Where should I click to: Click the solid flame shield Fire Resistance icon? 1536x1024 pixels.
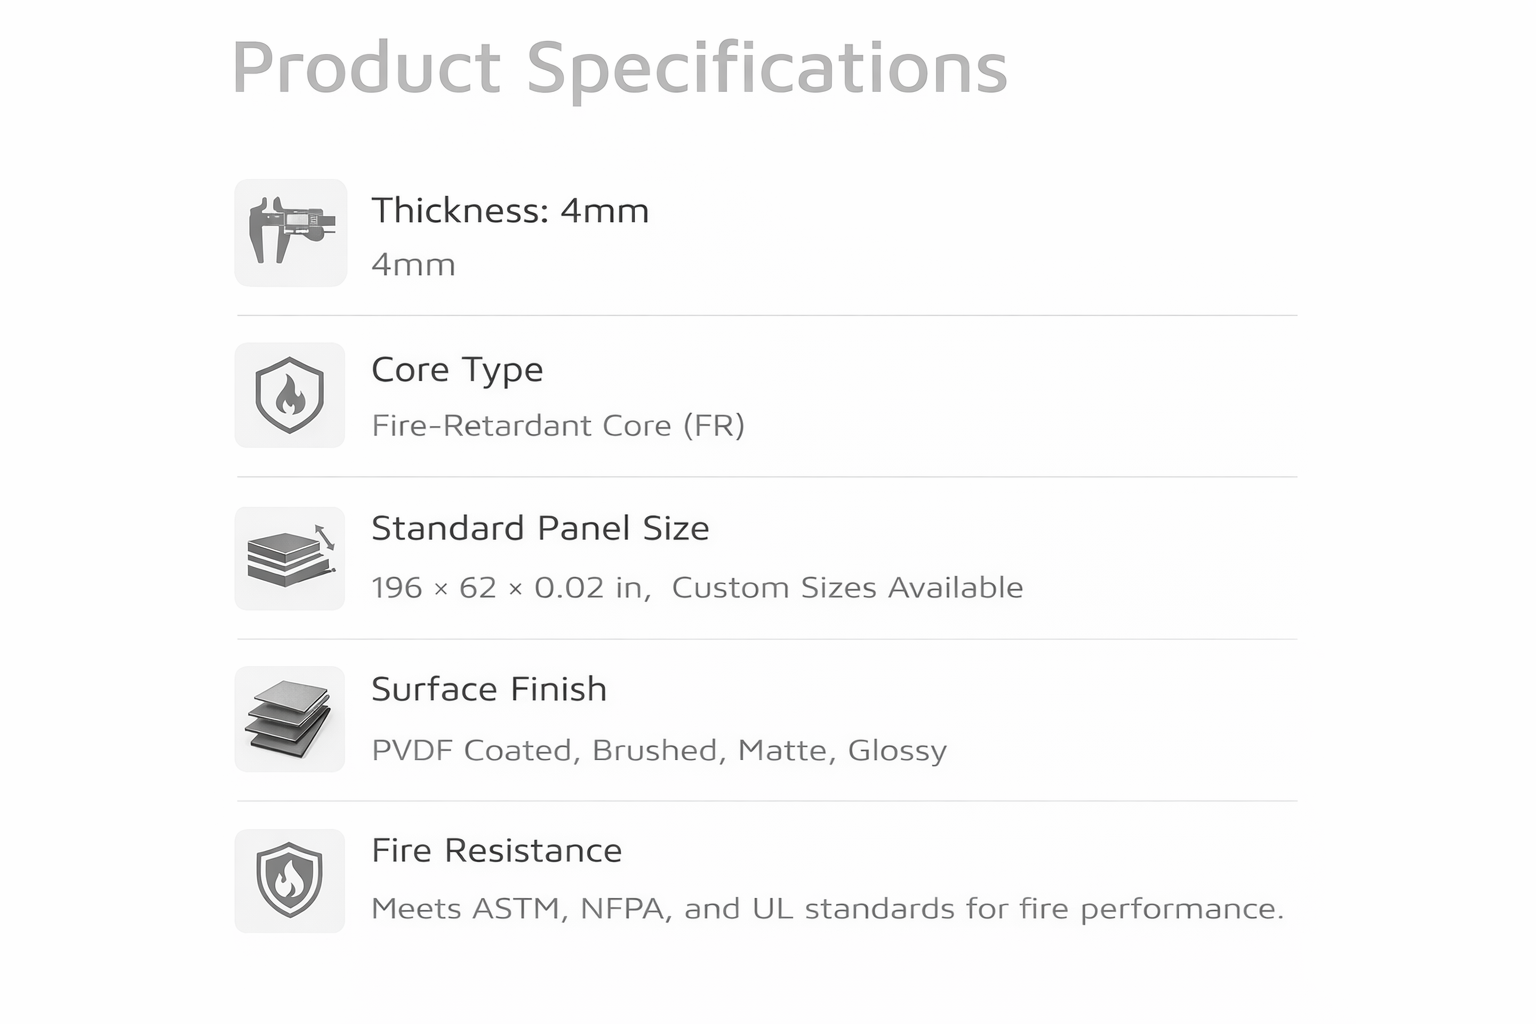[x=290, y=880]
